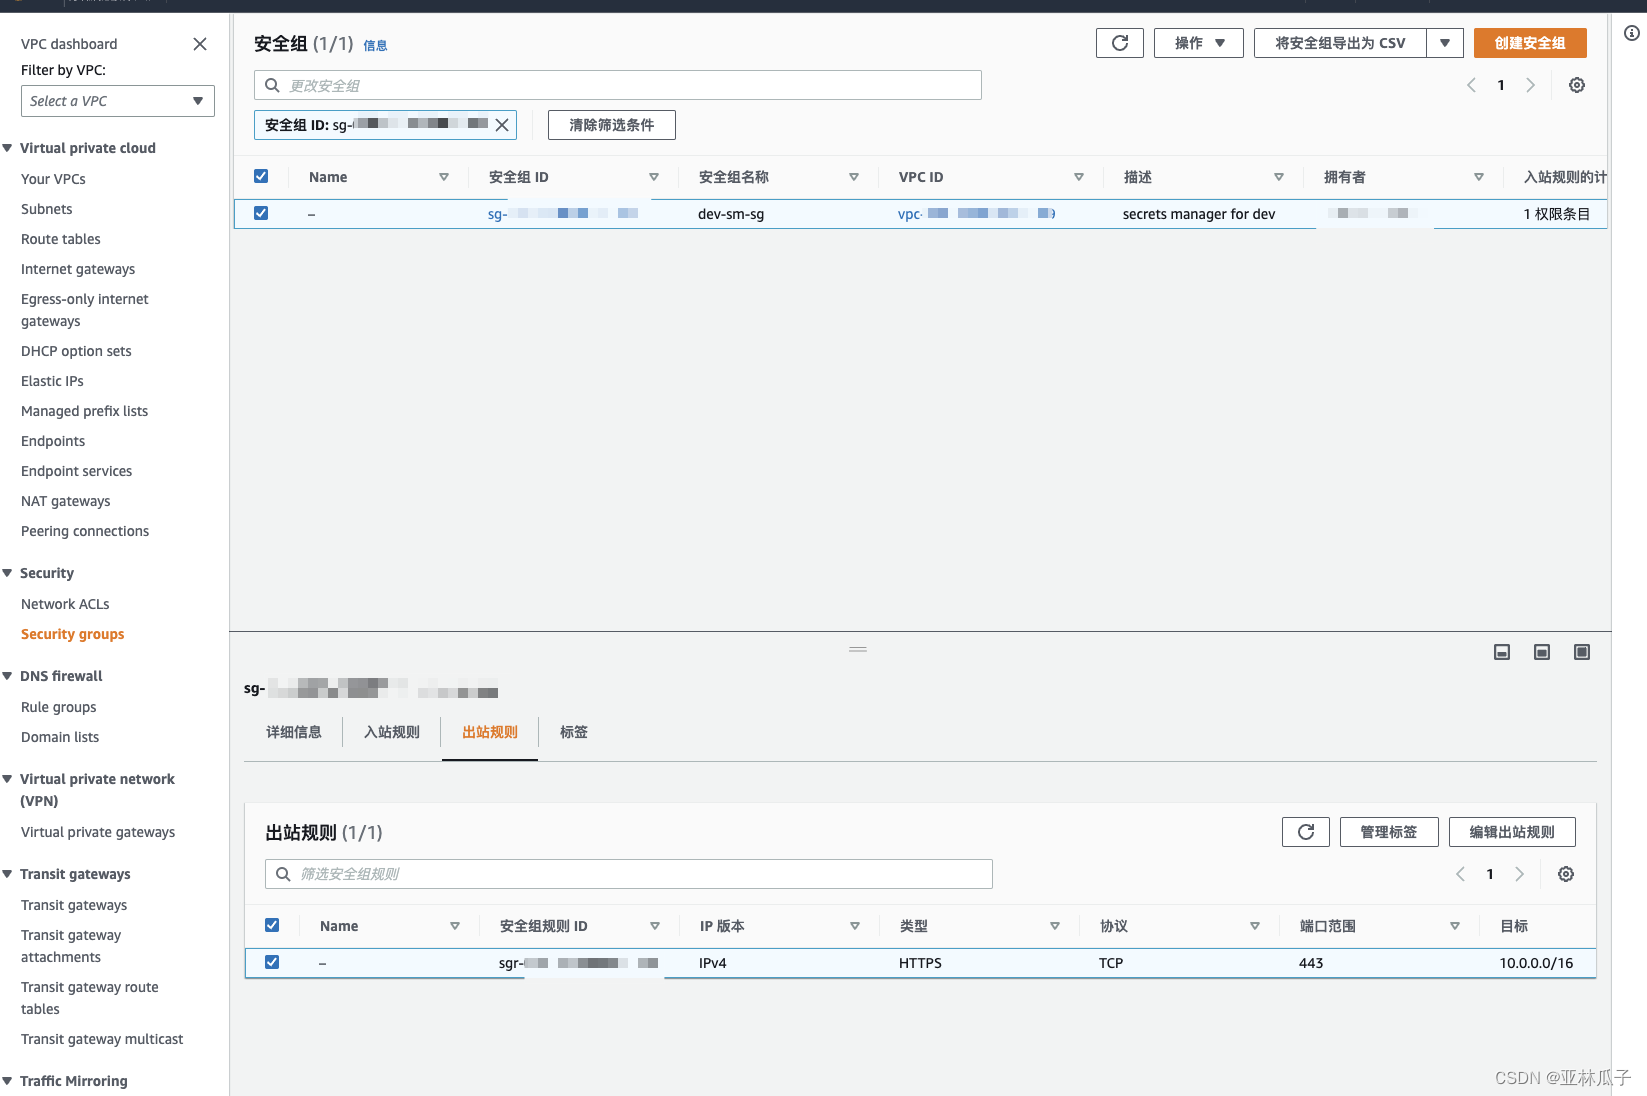Viewport: 1647px width, 1096px height.
Task: Collapse the Security section
Action: tap(8, 573)
